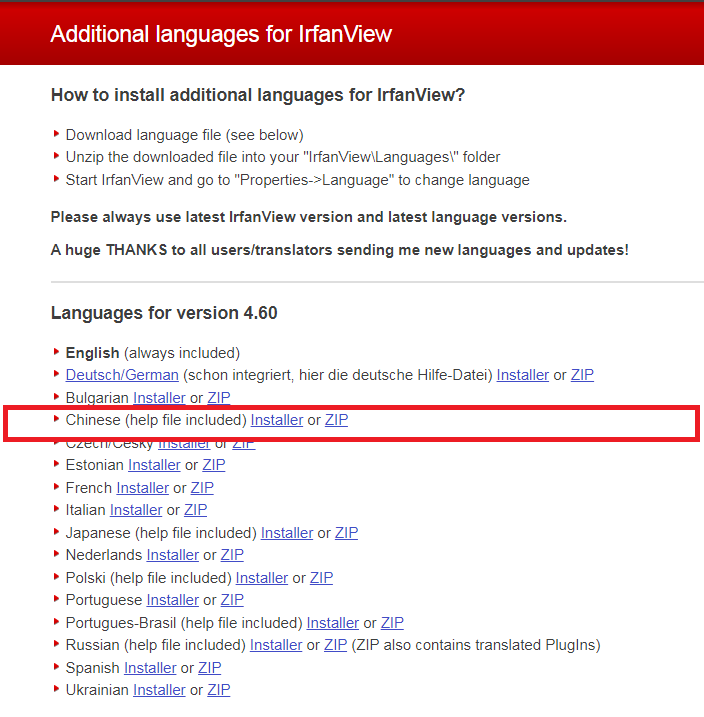Download the Spanish Installer
The width and height of the screenshot is (704, 717).
point(150,668)
